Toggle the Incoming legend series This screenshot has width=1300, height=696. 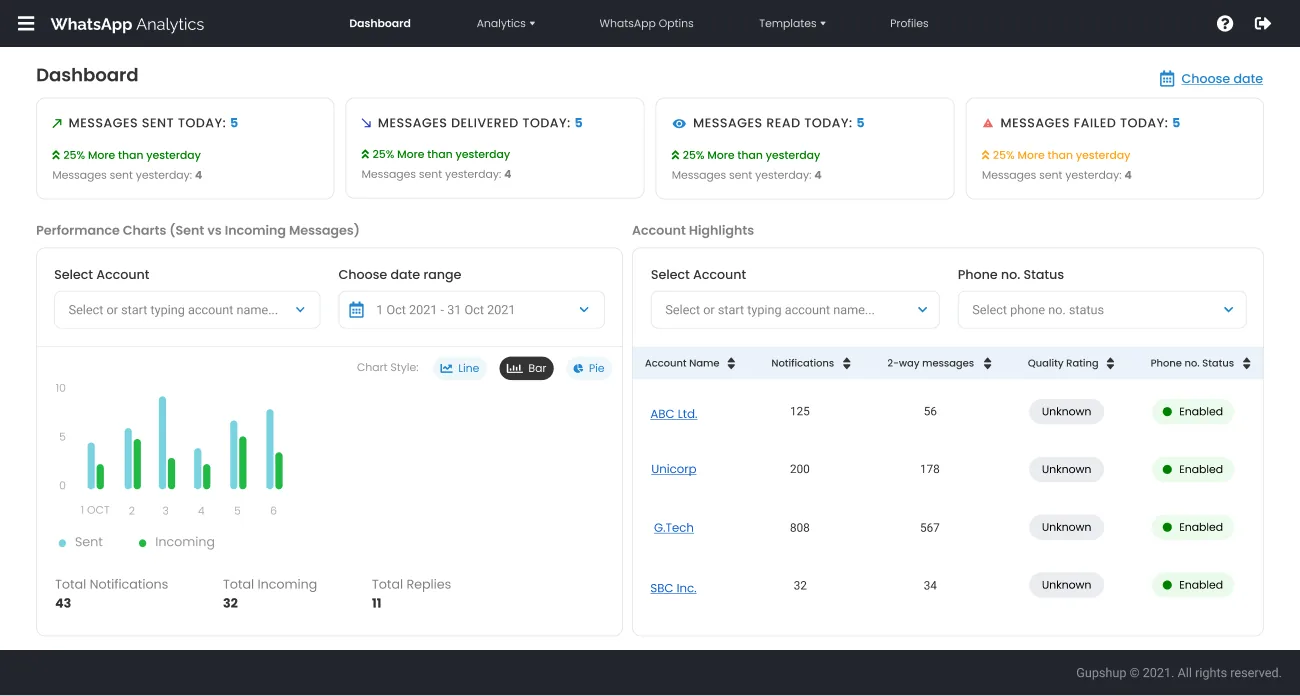pyautogui.click(x=177, y=542)
